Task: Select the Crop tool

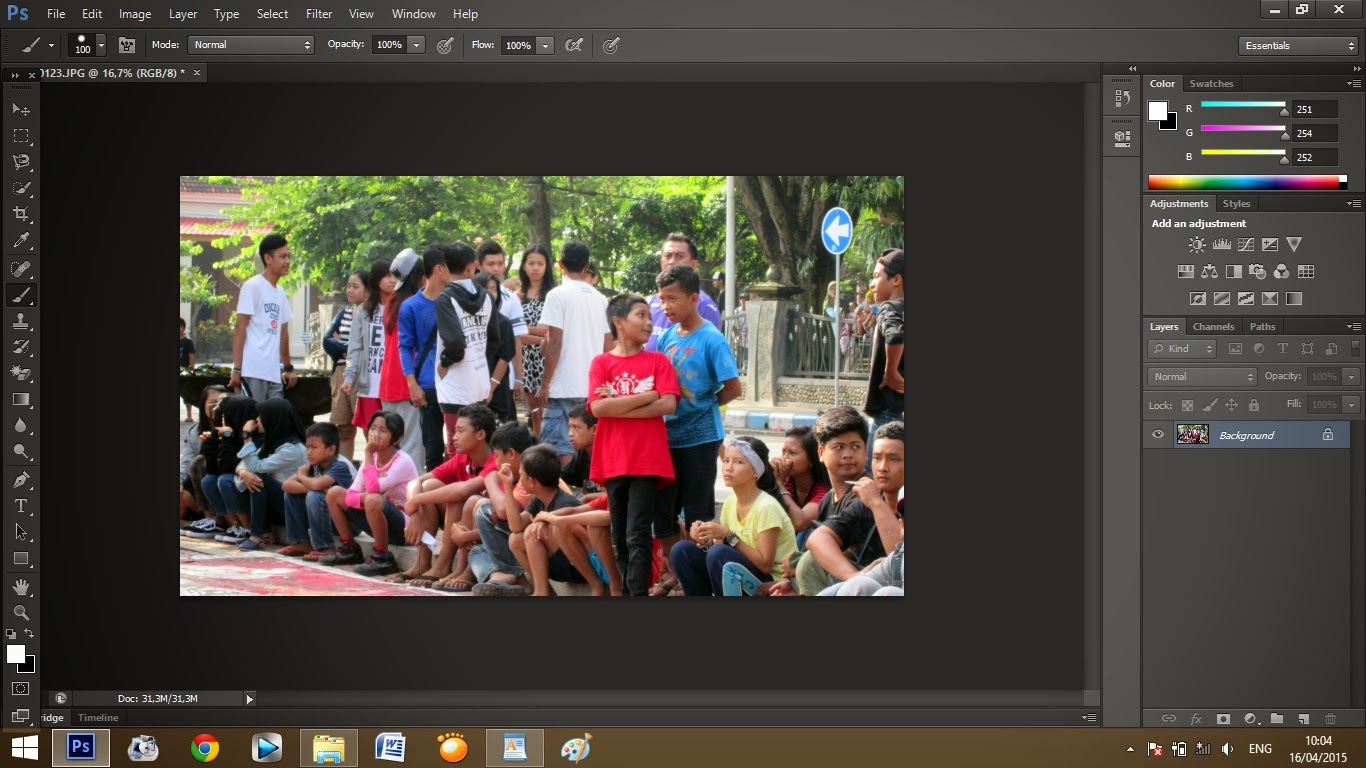Action: click(x=20, y=213)
